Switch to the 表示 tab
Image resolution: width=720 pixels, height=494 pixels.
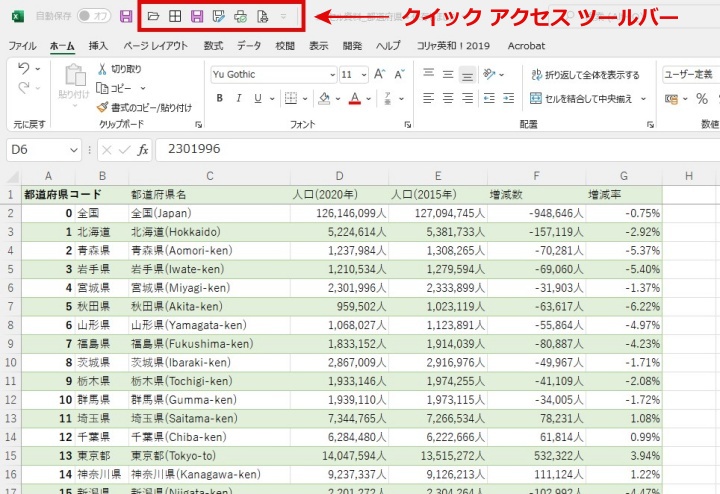click(x=319, y=45)
